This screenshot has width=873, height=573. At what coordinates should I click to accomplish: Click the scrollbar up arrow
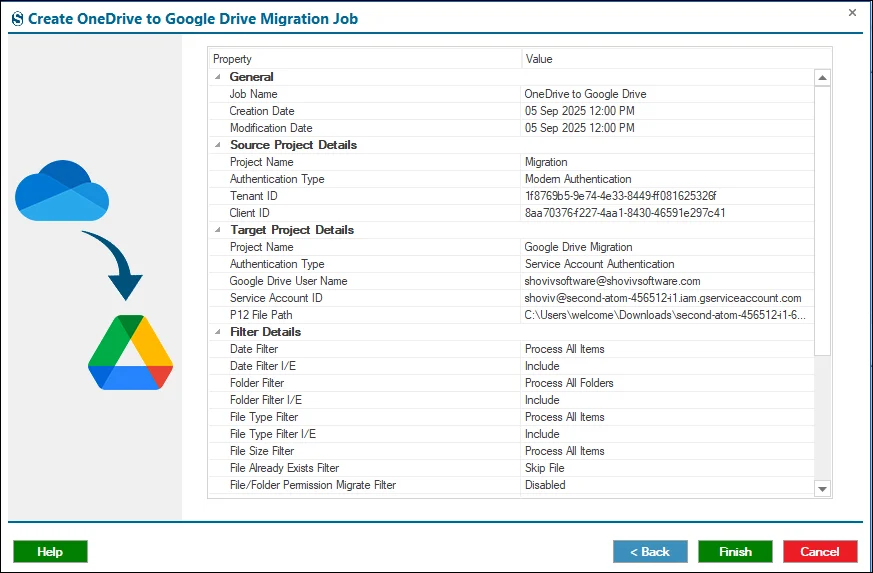pos(822,77)
